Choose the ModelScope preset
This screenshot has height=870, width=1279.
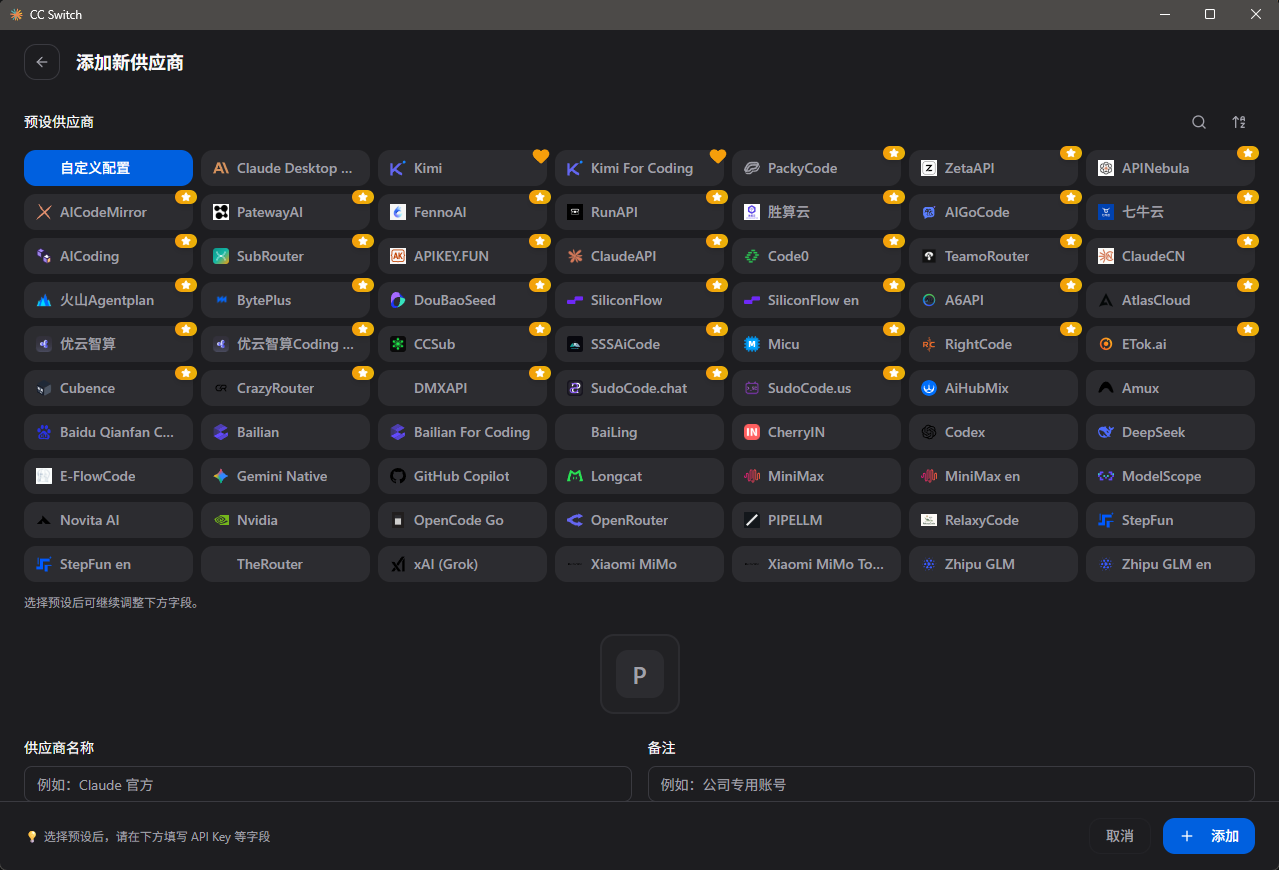[1170, 476]
